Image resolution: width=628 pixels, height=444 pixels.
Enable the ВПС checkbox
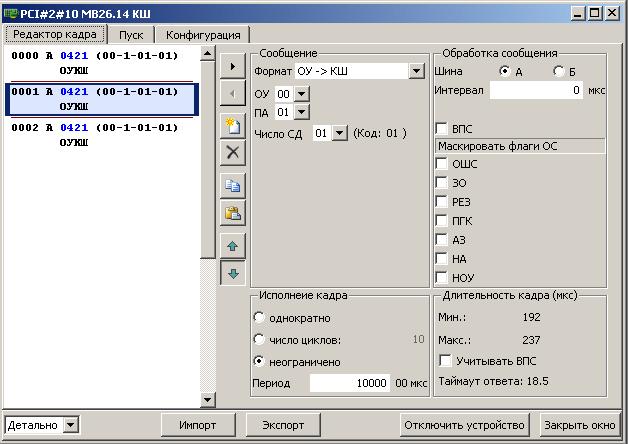point(441,129)
